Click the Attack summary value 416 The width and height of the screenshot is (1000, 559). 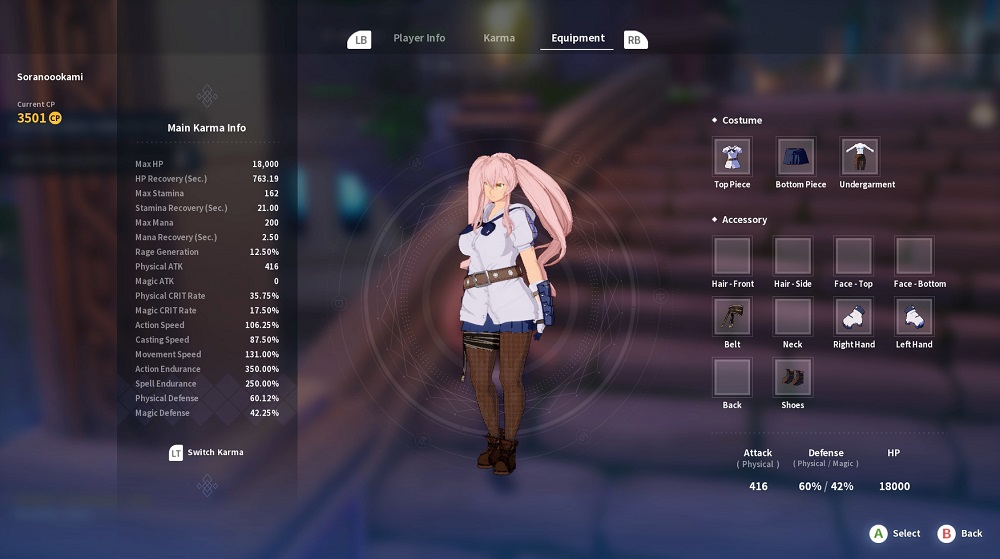click(758, 486)
